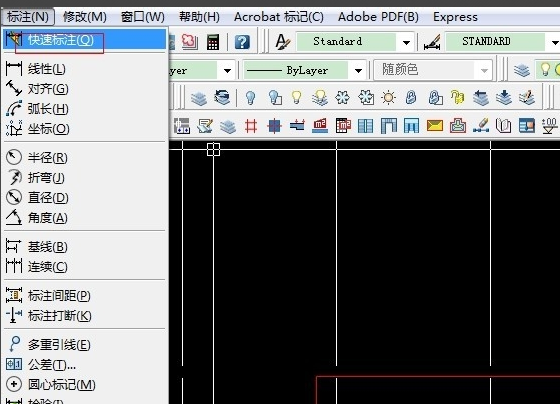Screen dimensions: 560x404
Task: Open the pink revision cloud markup icon
Action: [190, 42]
